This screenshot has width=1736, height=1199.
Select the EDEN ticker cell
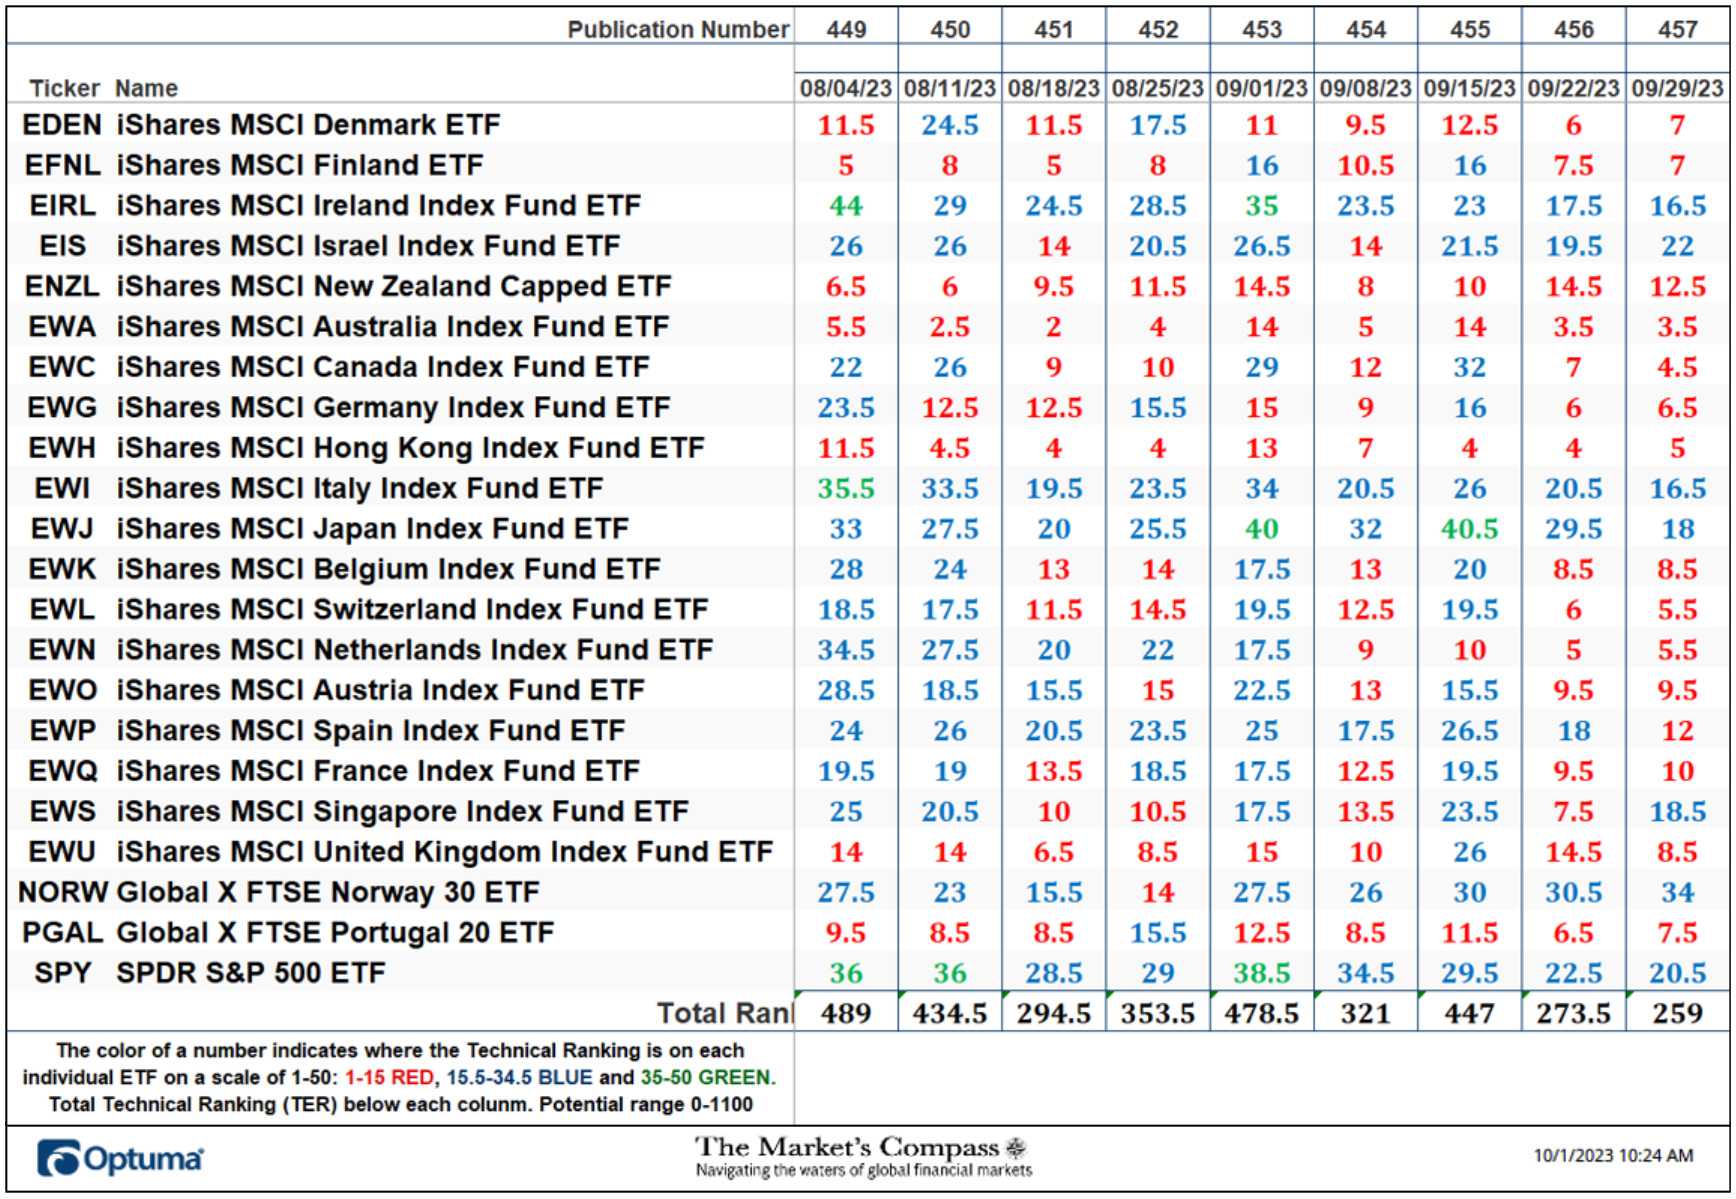click(x=62, y=125)
